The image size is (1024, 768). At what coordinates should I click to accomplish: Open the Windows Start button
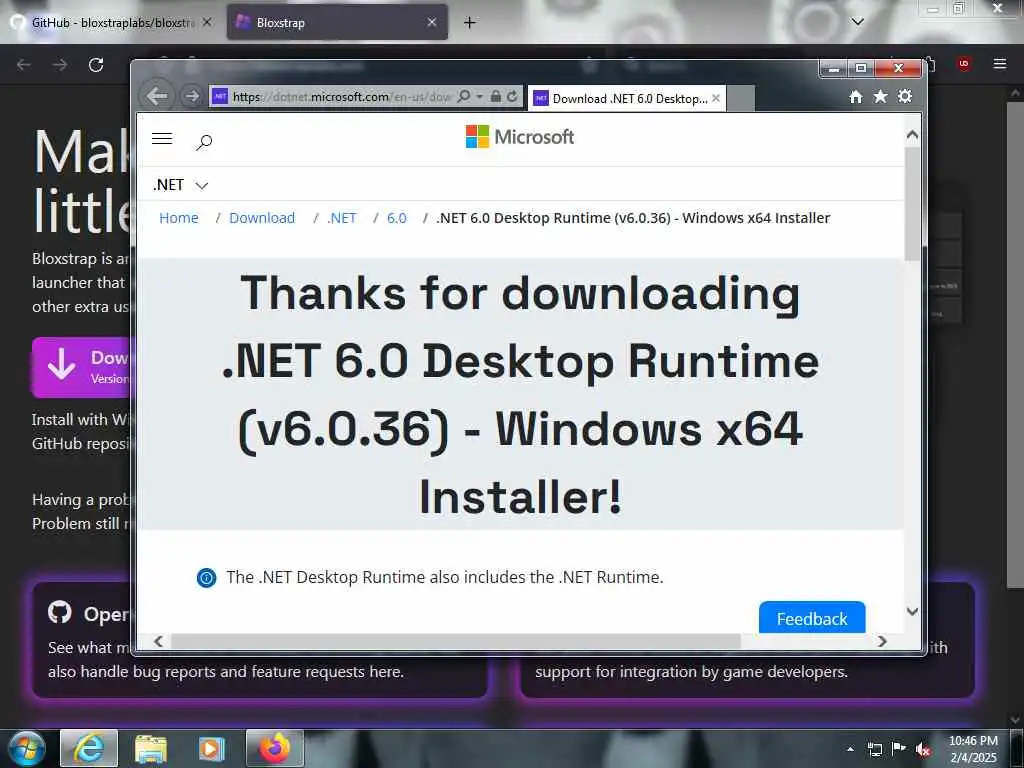[27, 748]
